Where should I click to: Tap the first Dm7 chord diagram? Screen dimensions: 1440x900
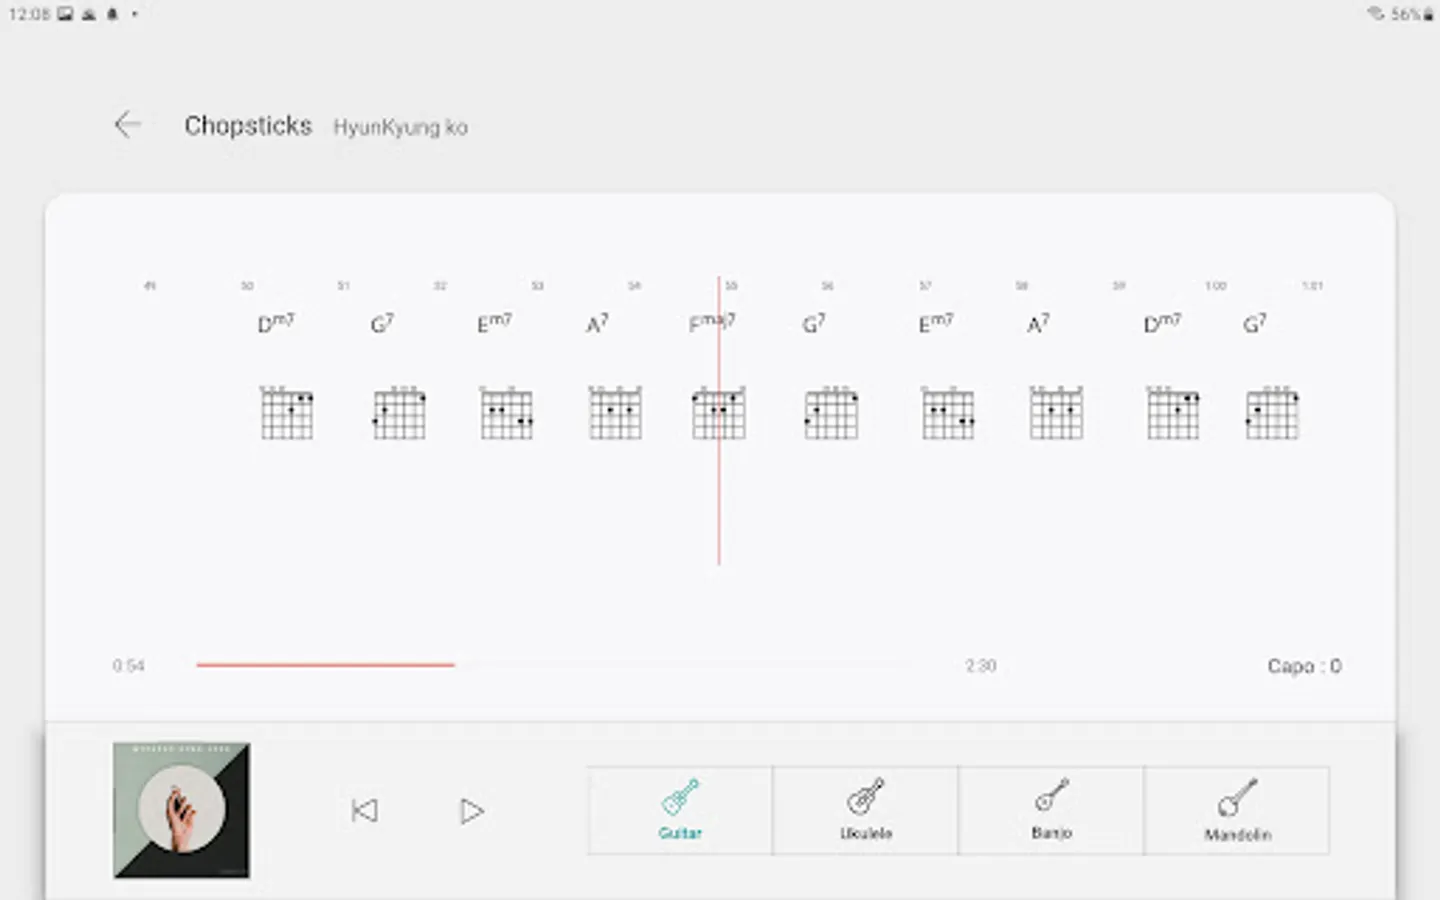pyautogui.click(x=287, y=413)
